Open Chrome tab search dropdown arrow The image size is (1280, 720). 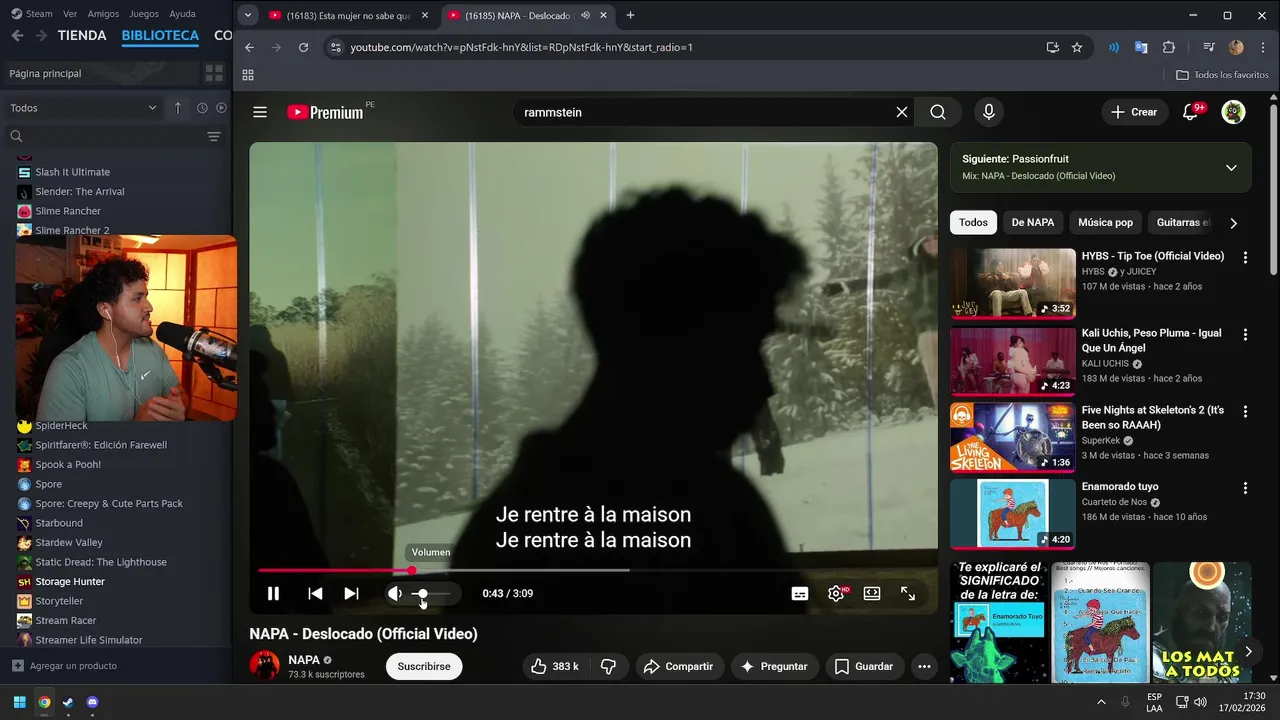[x=248, y=15]
